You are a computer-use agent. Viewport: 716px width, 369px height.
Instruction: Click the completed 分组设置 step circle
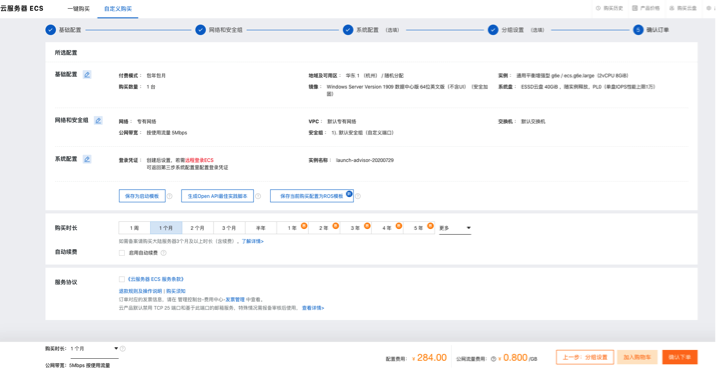493,30
